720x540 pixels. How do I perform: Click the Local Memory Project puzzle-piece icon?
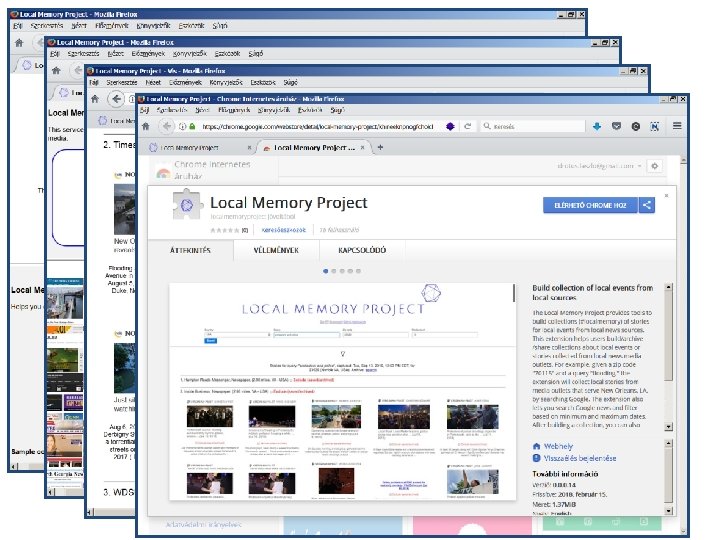(x=187, y=204)
